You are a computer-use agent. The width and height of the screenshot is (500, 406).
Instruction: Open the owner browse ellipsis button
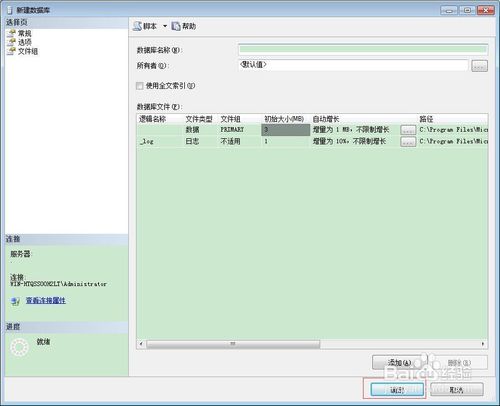pos(479,66)
